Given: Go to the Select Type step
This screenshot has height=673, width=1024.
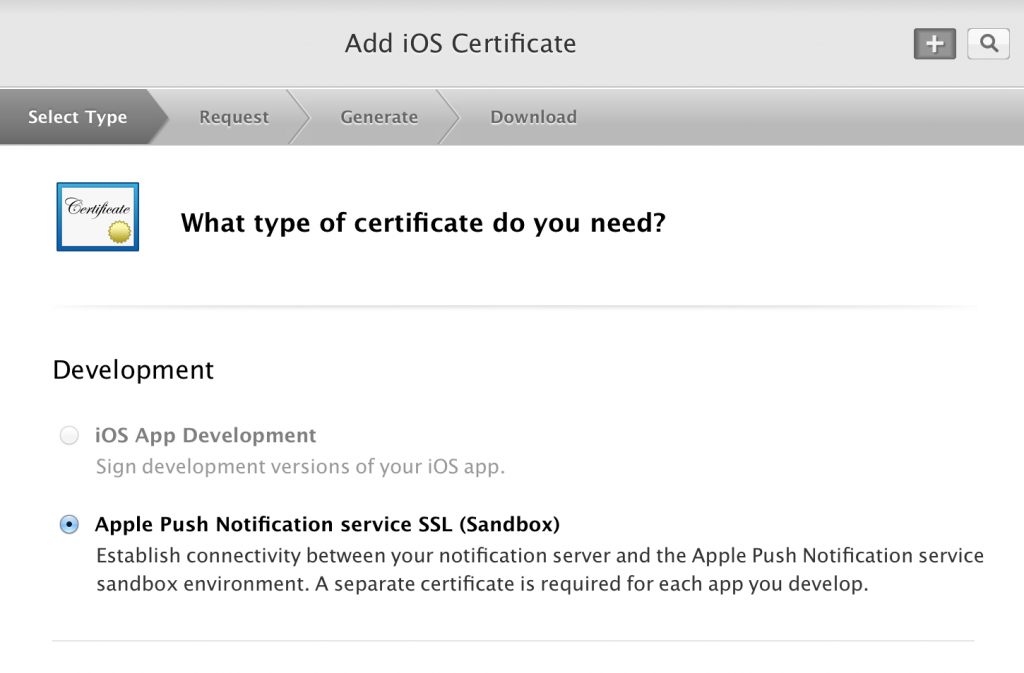Looking at the screenshot, I should (78, 117).
